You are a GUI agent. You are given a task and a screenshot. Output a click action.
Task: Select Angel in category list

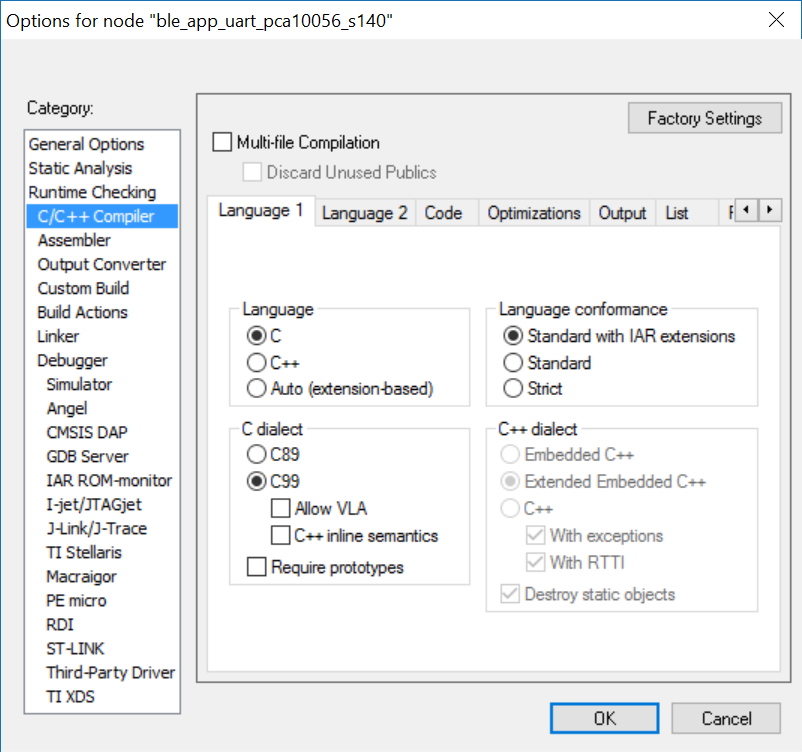pos(102,409)
